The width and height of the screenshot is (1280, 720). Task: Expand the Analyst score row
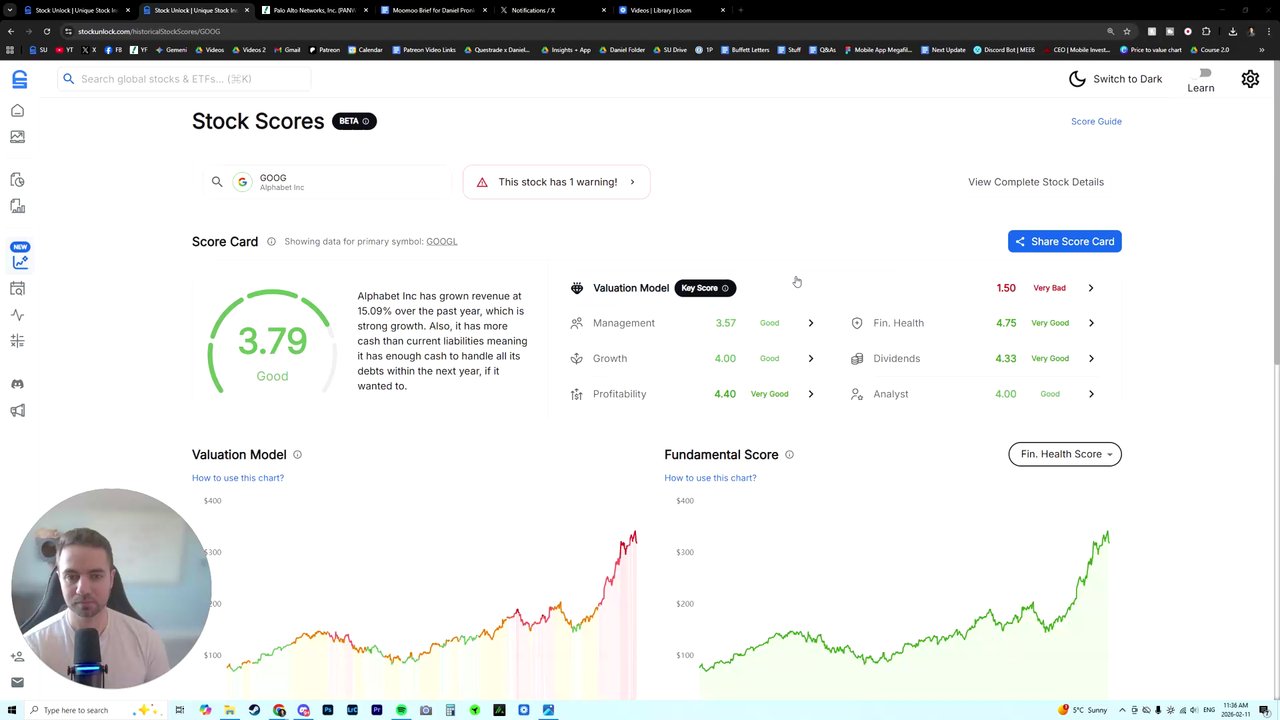click(1090, 394)
